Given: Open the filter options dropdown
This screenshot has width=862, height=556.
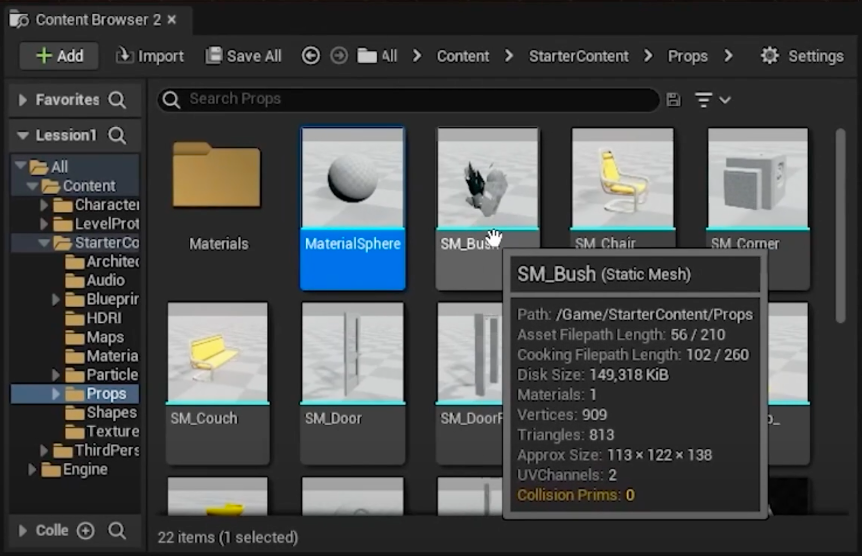Looking at the screenshot, I should 712,99.
